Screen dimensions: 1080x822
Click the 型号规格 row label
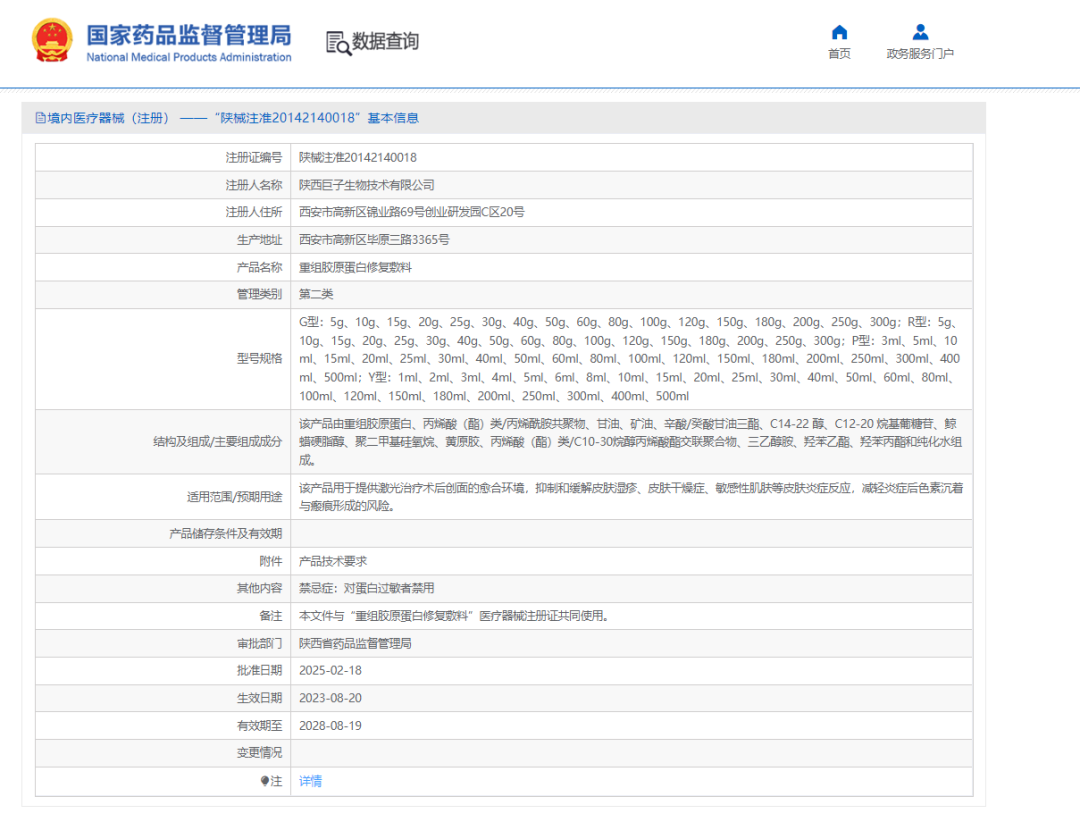(260, 359)
